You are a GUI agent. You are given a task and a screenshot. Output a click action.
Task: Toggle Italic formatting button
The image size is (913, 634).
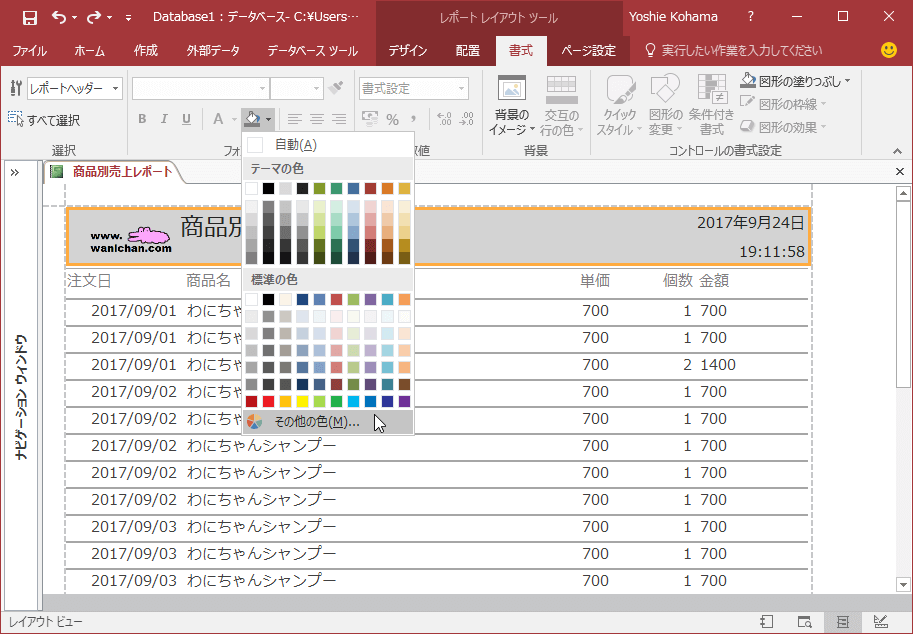coord(164,119)
